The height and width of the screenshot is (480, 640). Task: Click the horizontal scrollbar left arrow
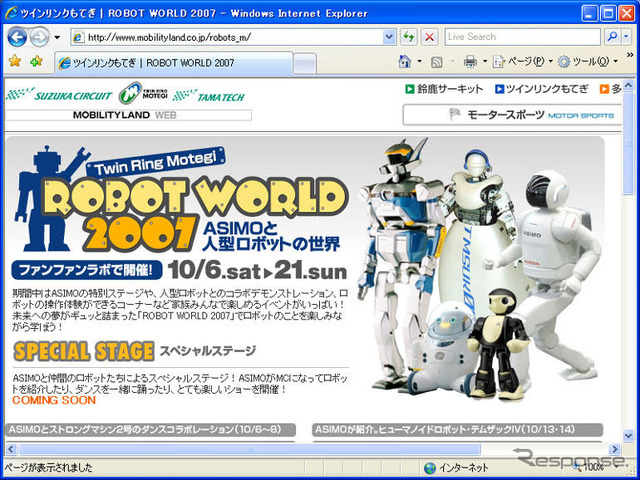[11, 449]
